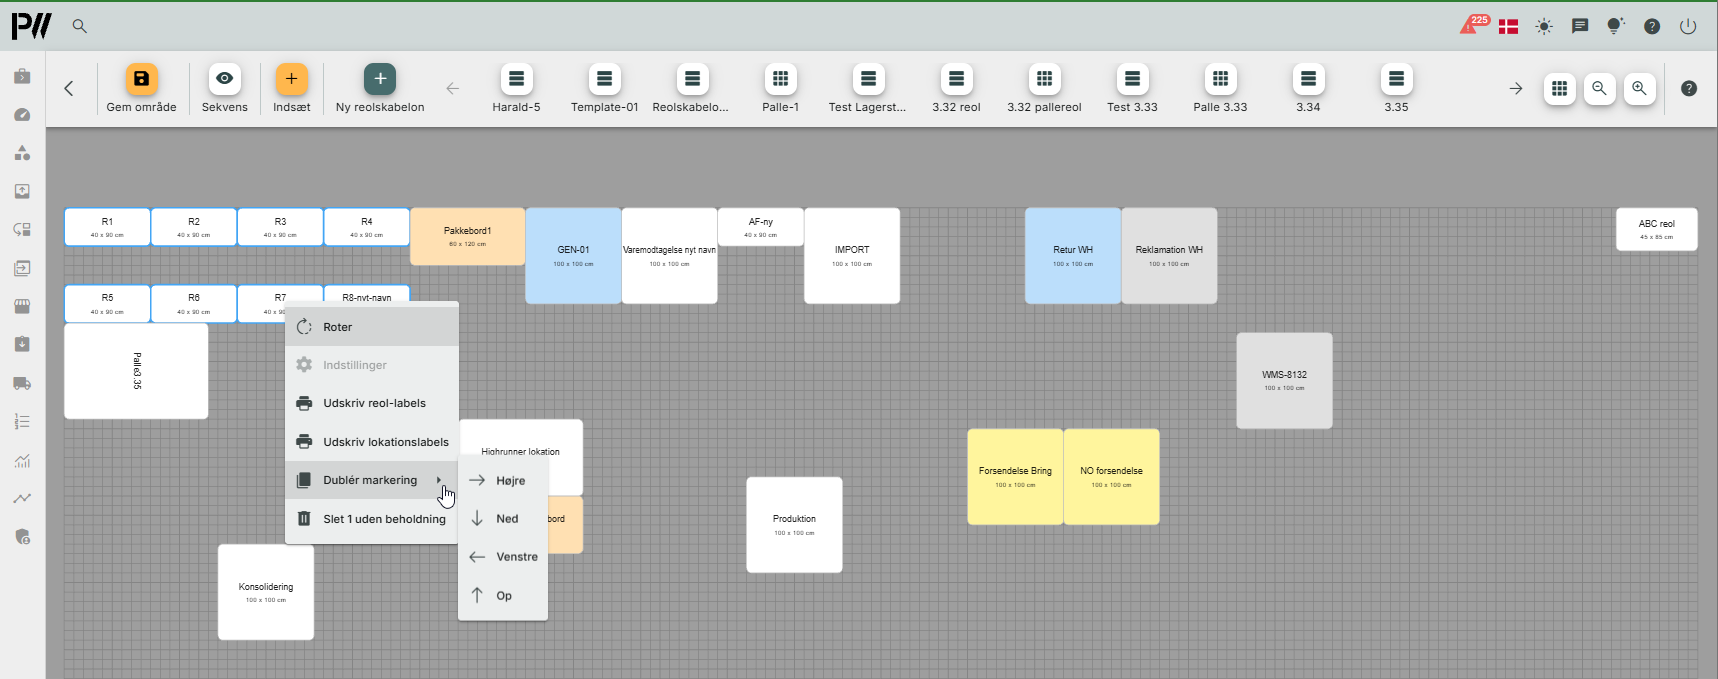
Task: Select the Palle 3.33 template
Action: pos(1220,89)
